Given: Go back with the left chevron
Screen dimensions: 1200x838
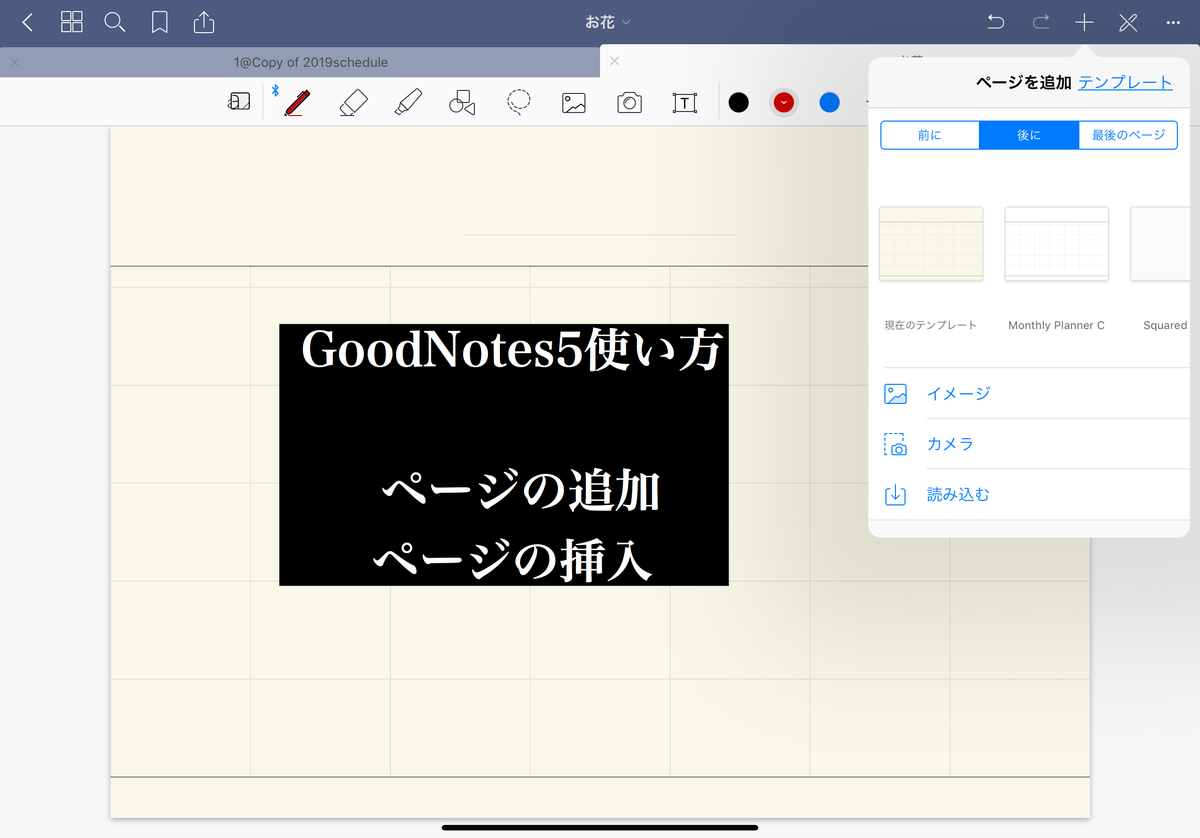Looking at the screenshot, I should click(27, 22).
